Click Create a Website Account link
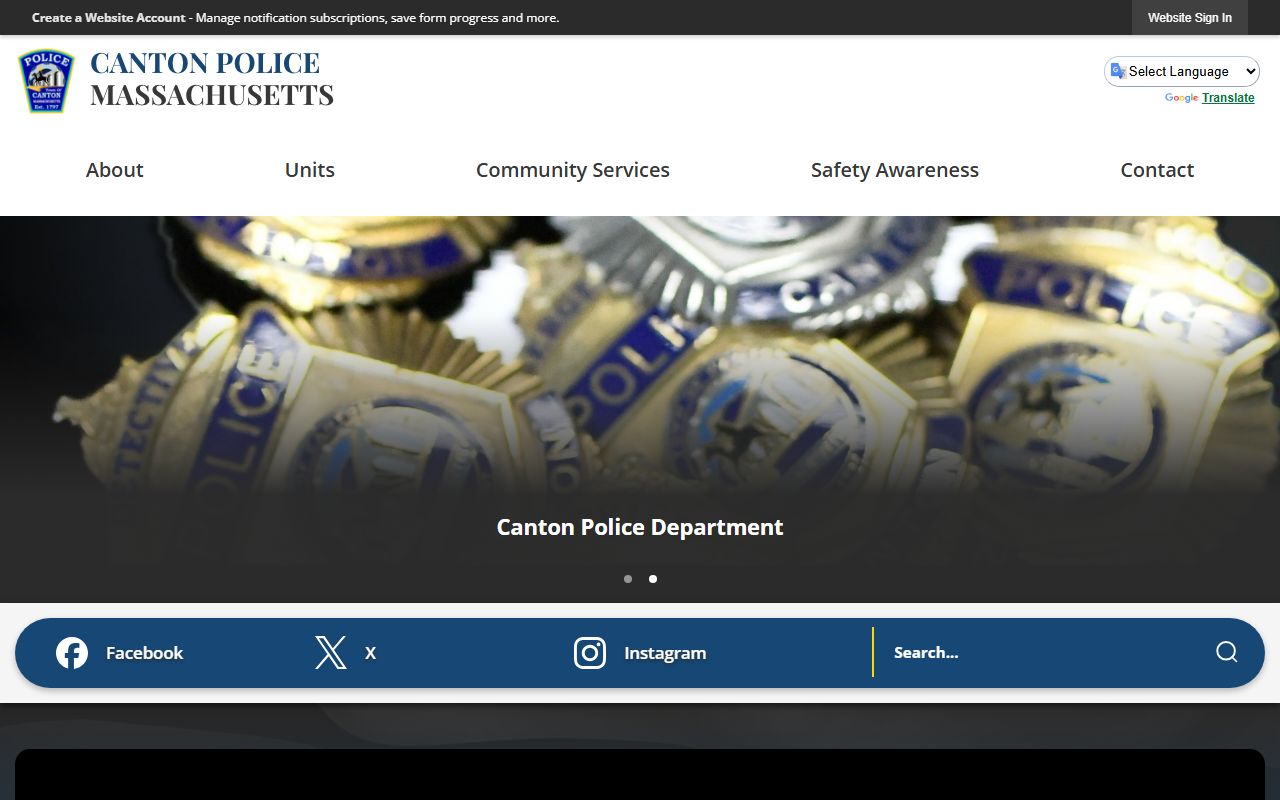Screen dimensions: 1280x800 pyautogui.click(x=109, y=18)
